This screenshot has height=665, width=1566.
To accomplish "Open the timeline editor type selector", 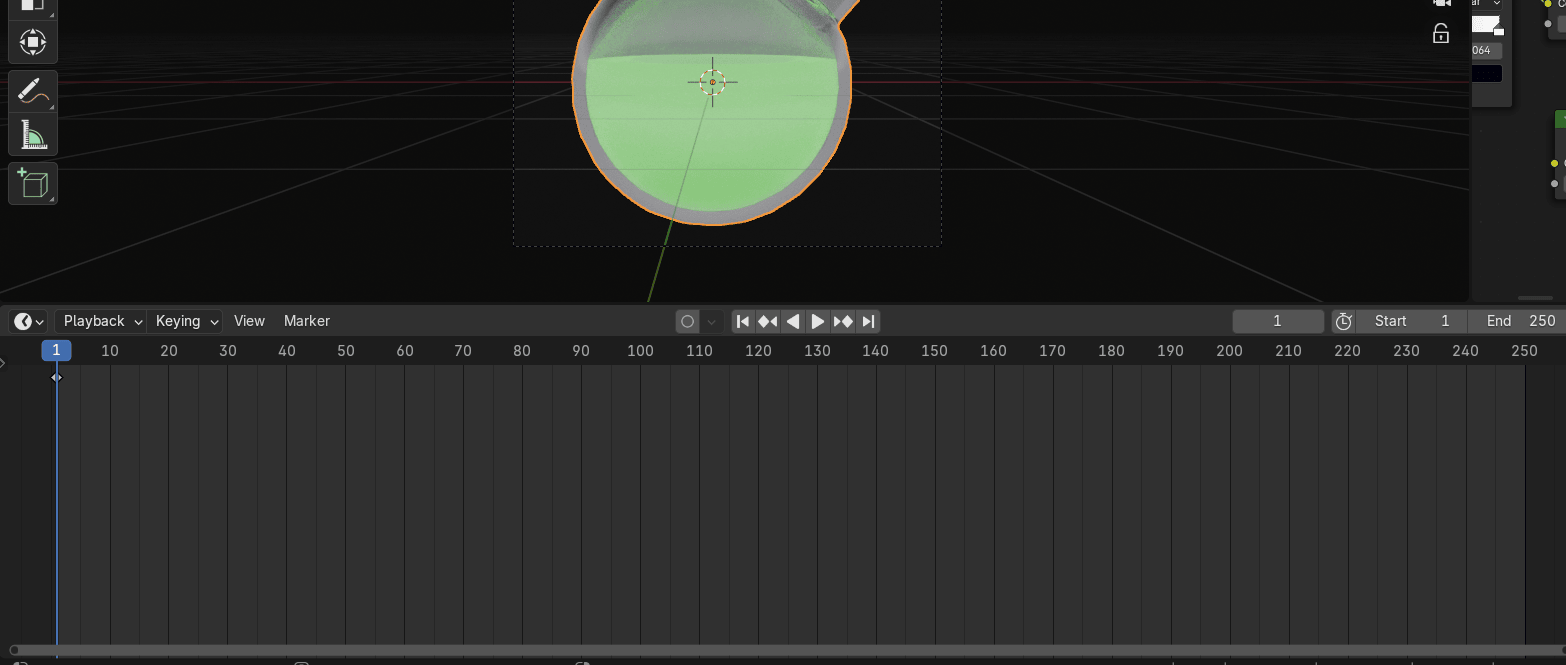I will click(28, 321).
